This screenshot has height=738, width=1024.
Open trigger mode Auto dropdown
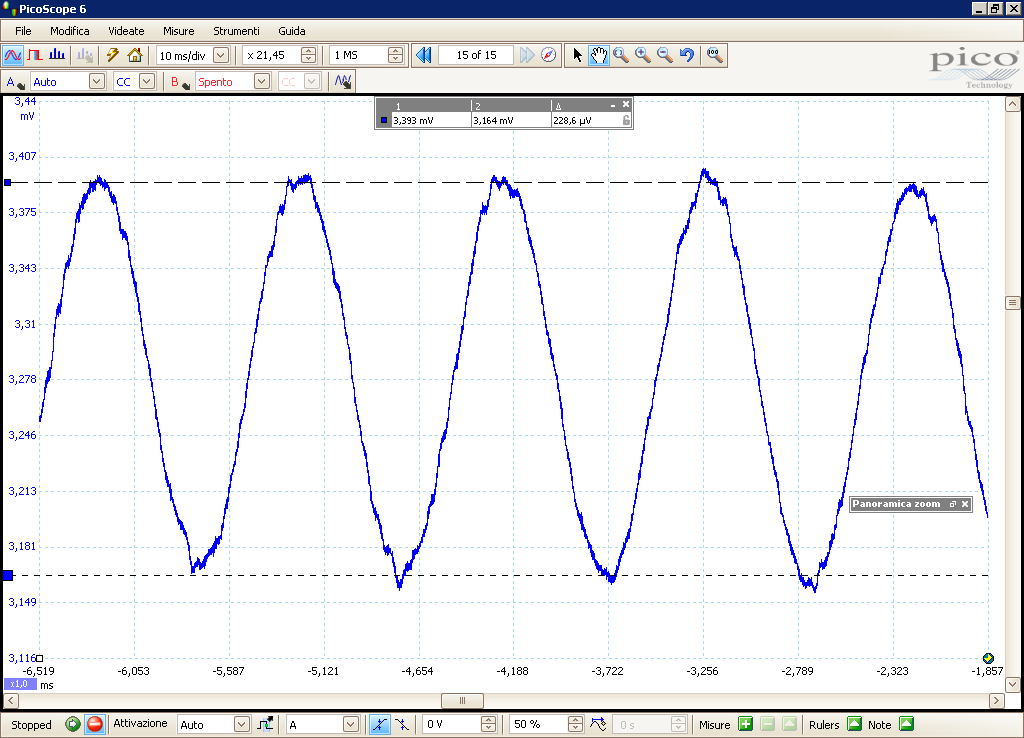tap(242, 724)
